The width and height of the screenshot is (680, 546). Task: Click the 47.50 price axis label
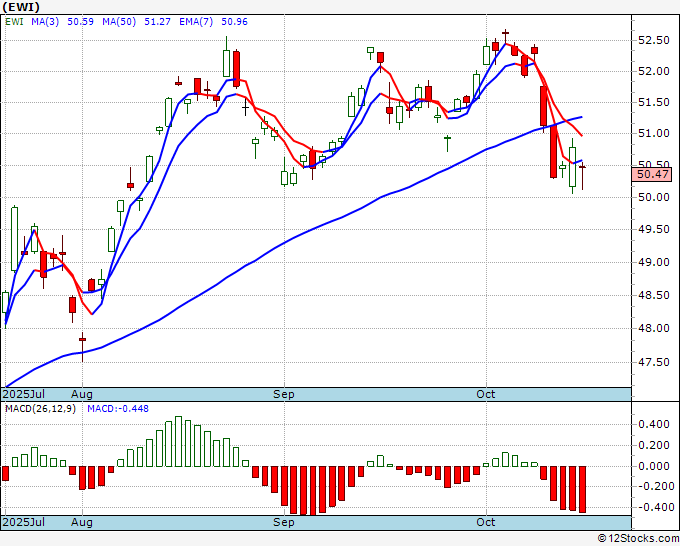click(654, 362)
